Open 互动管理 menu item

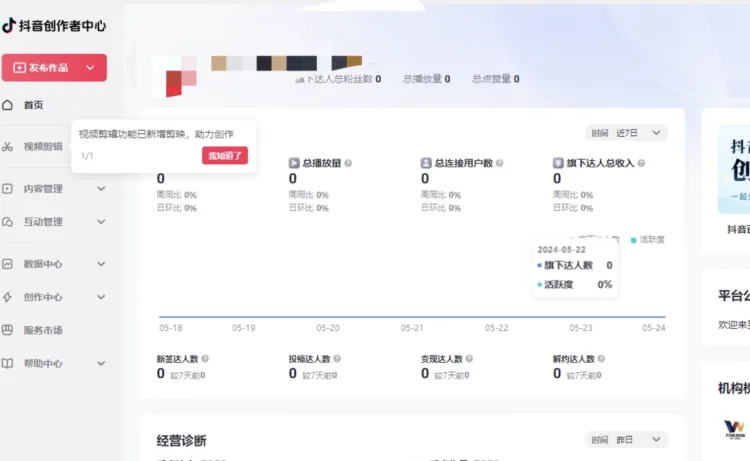(43, 222)
